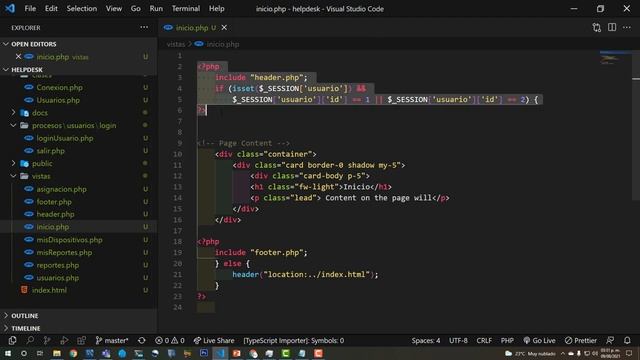Open loginUsuario.php in the file tree
This screenshot has width=640, height=360.
pos(64,138)
